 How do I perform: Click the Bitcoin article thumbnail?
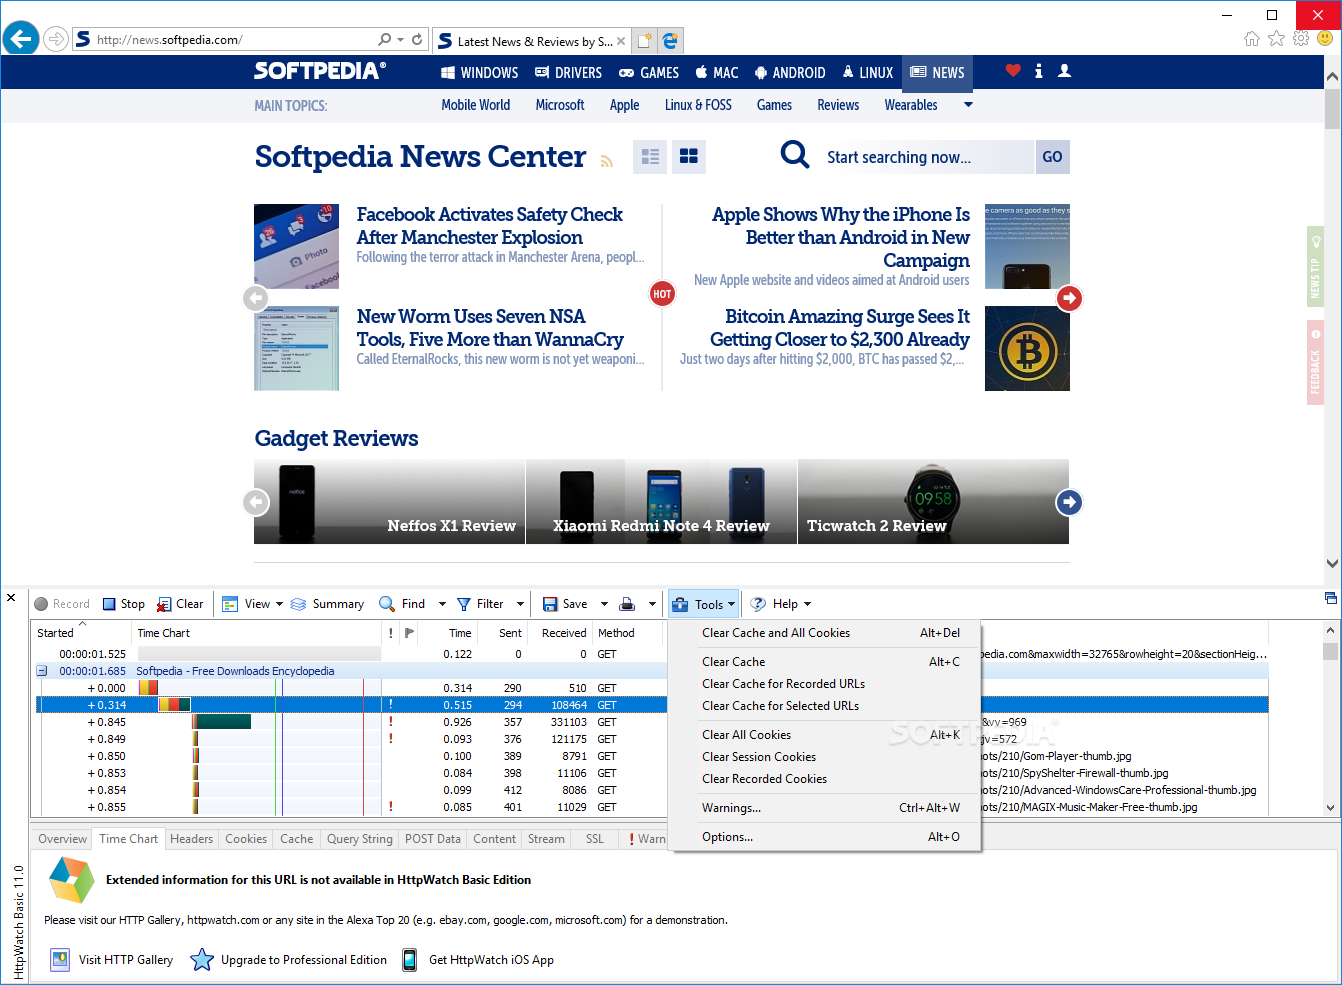click(1027, 348)
